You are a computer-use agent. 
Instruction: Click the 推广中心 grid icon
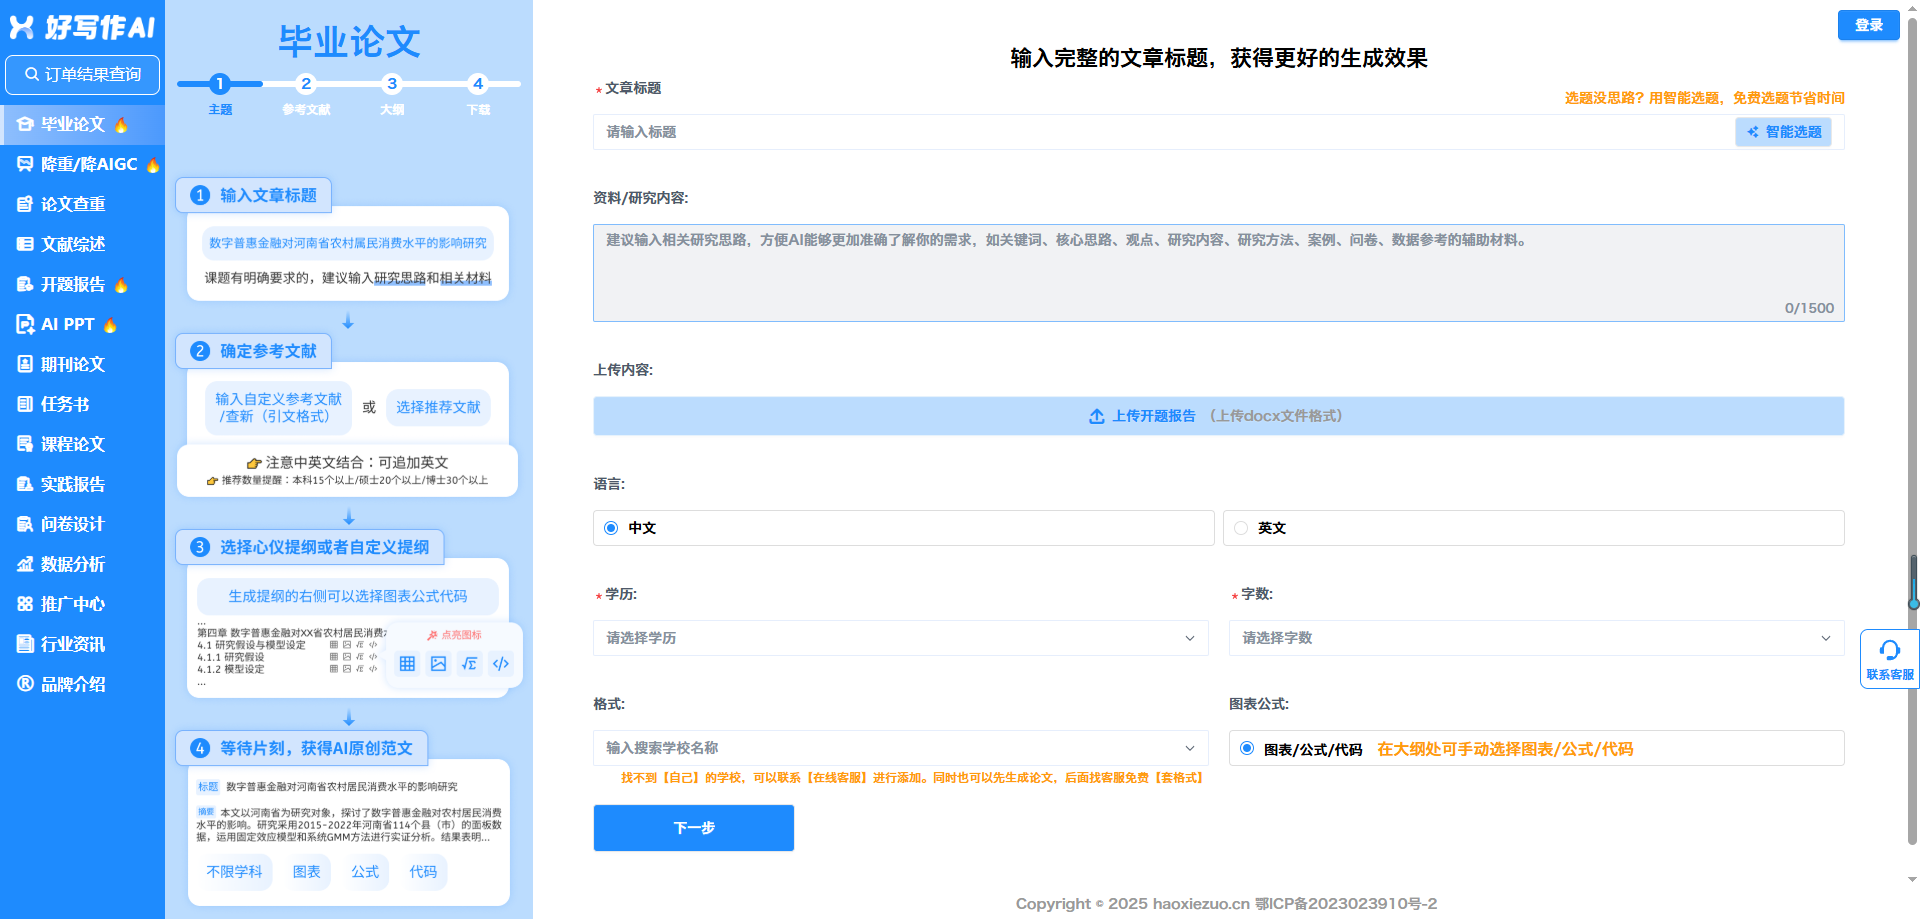pyautogui.click(x=25, y=604)
